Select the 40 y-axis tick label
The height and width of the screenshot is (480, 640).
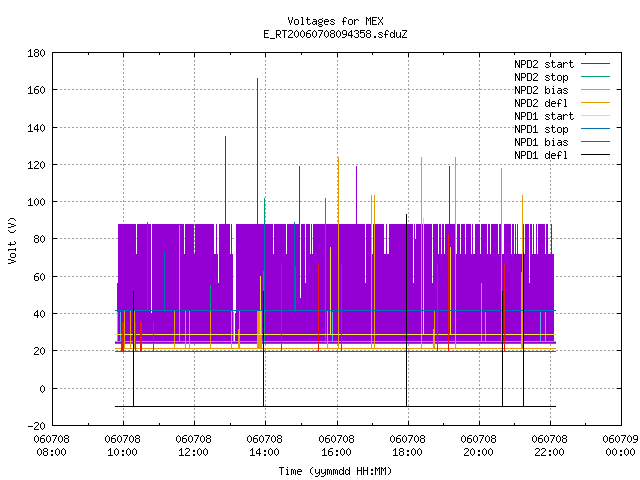point(39,314)
